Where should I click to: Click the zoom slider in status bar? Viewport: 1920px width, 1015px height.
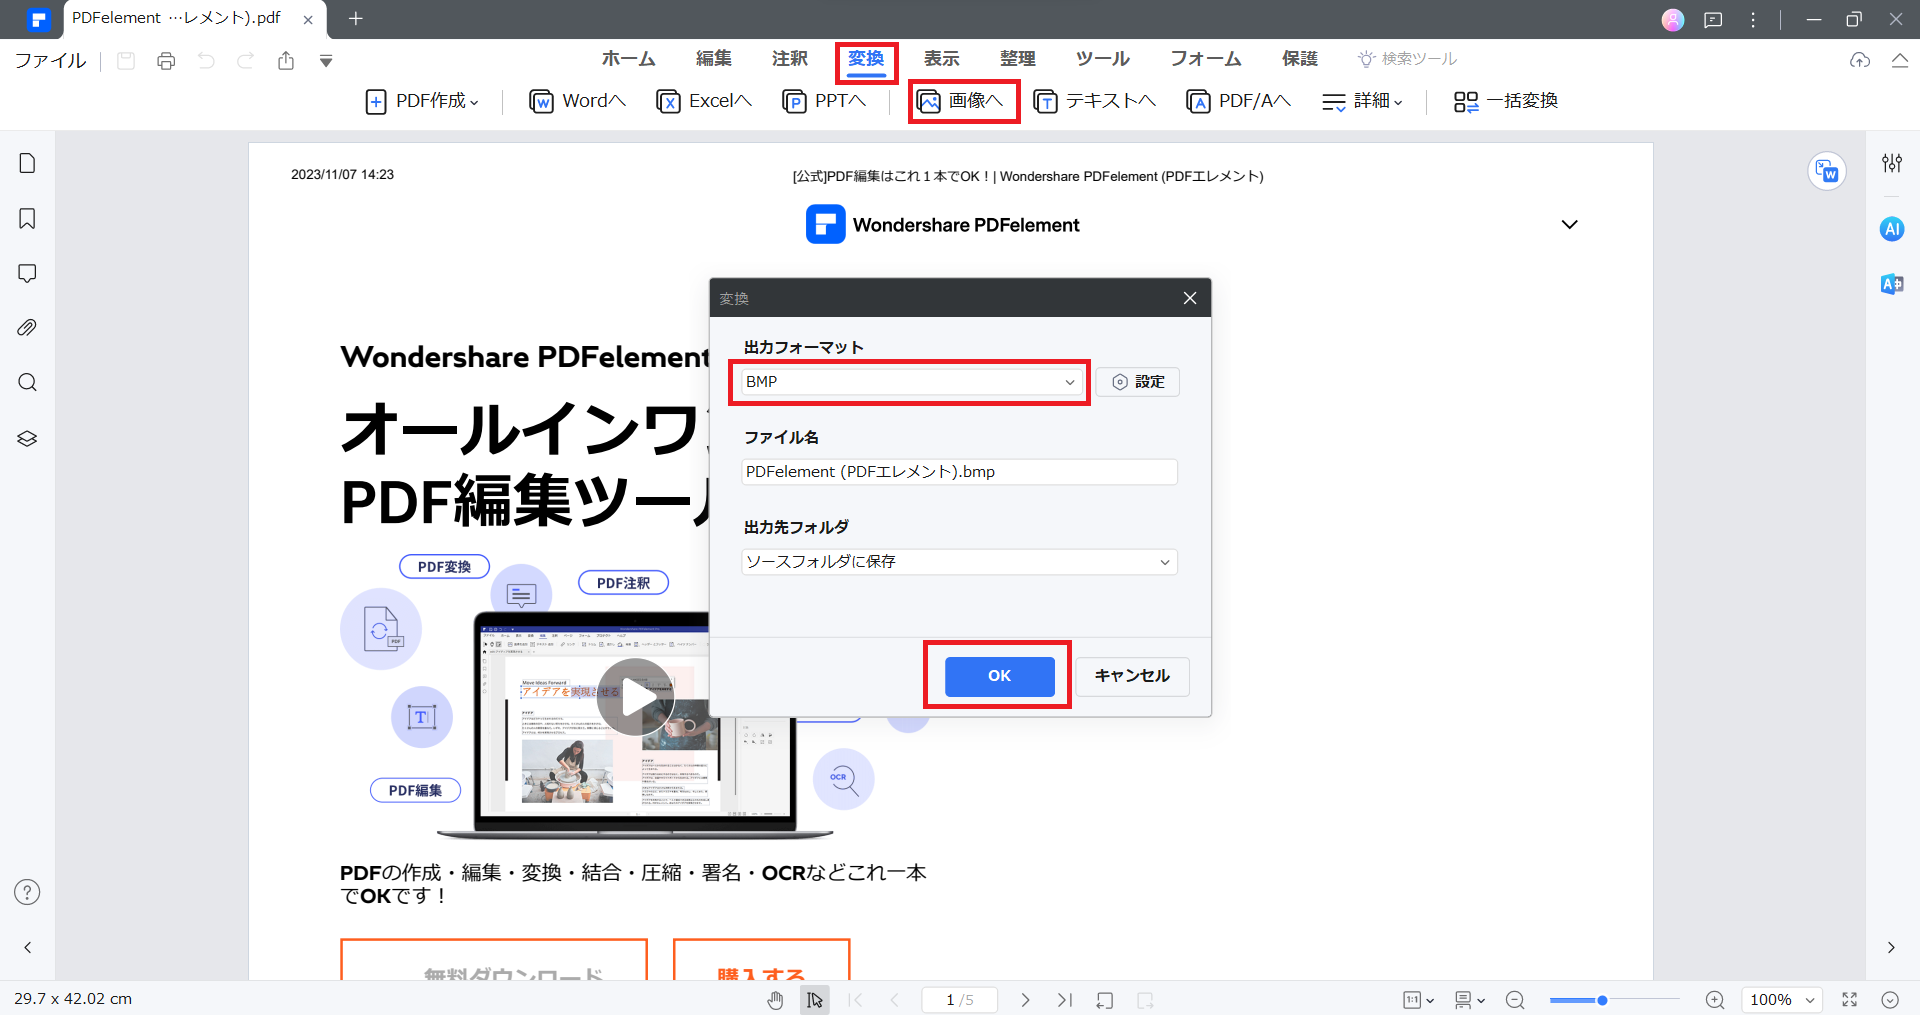(x=1614, y=1000)
